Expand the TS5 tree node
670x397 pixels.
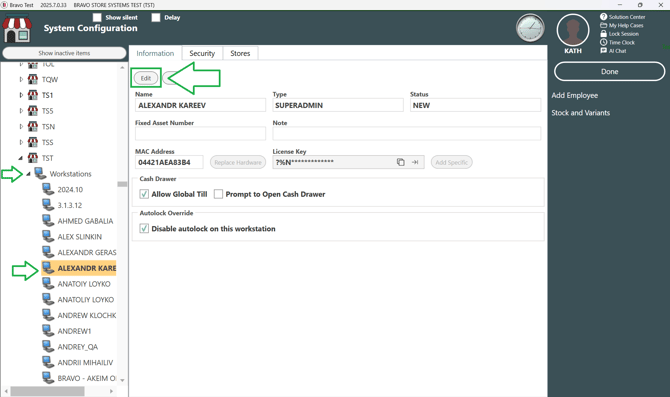click(21, 111)
